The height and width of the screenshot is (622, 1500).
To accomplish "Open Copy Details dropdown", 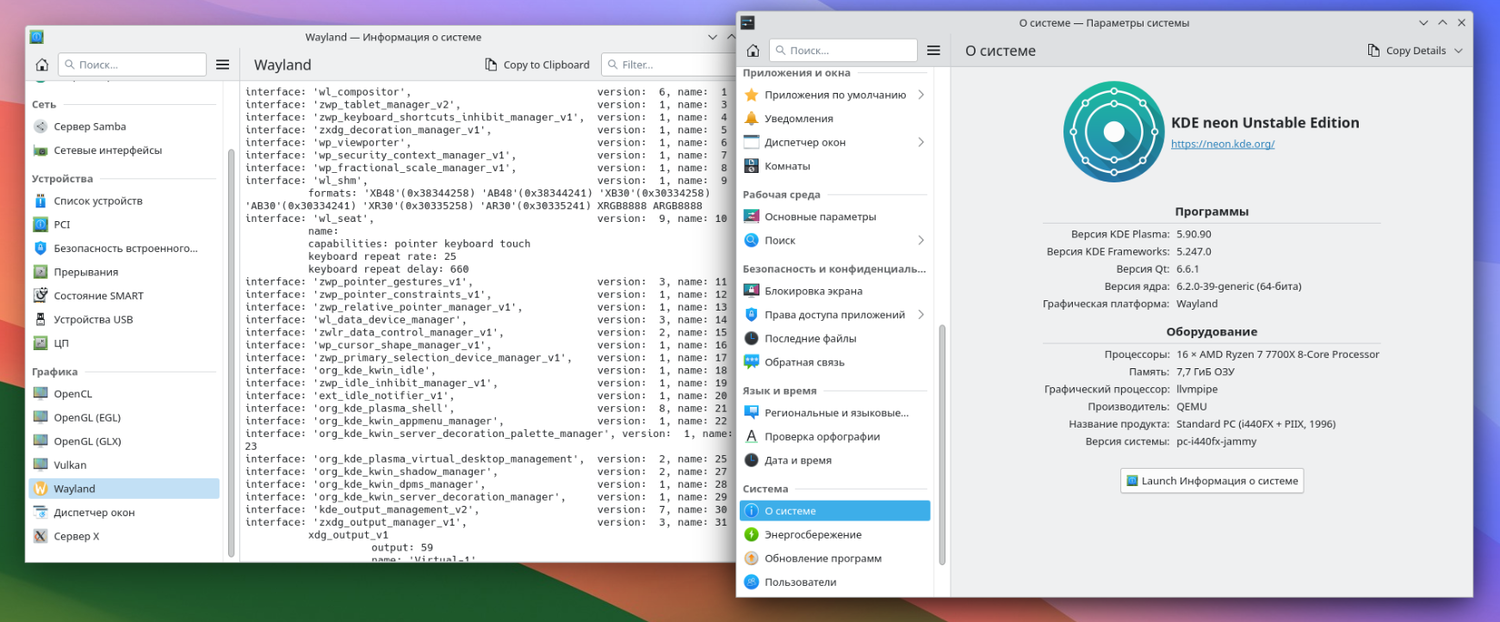I will coord(1415,50).
